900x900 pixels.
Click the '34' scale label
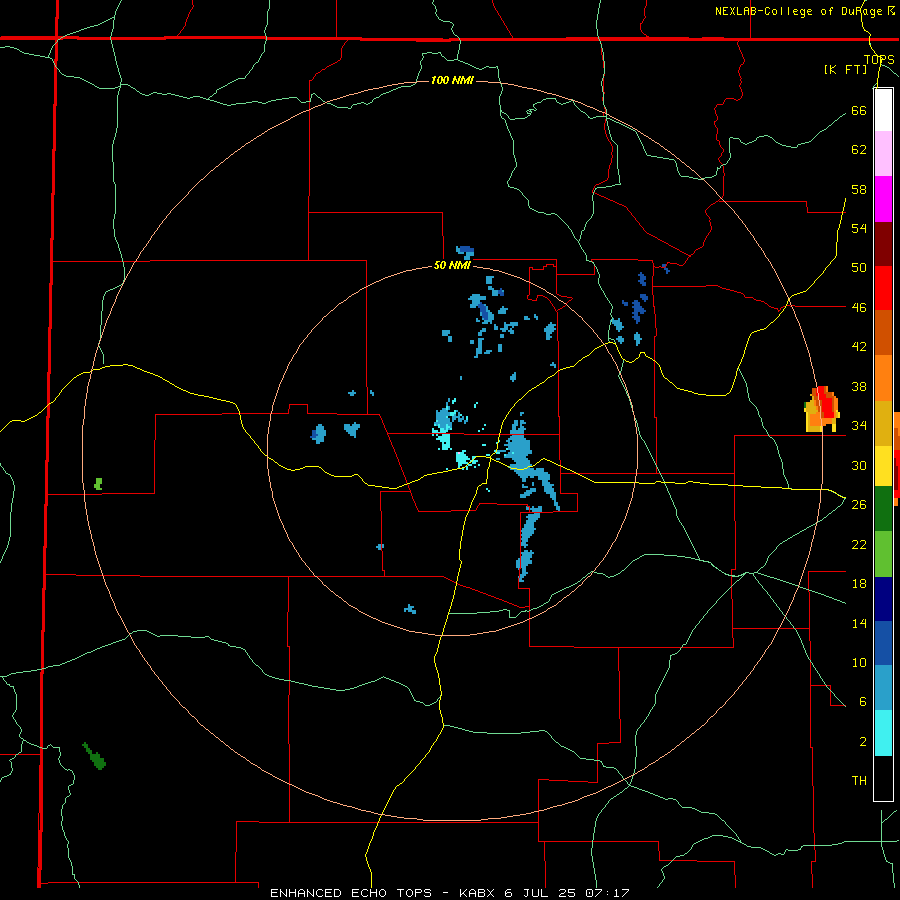pos(859,425)
